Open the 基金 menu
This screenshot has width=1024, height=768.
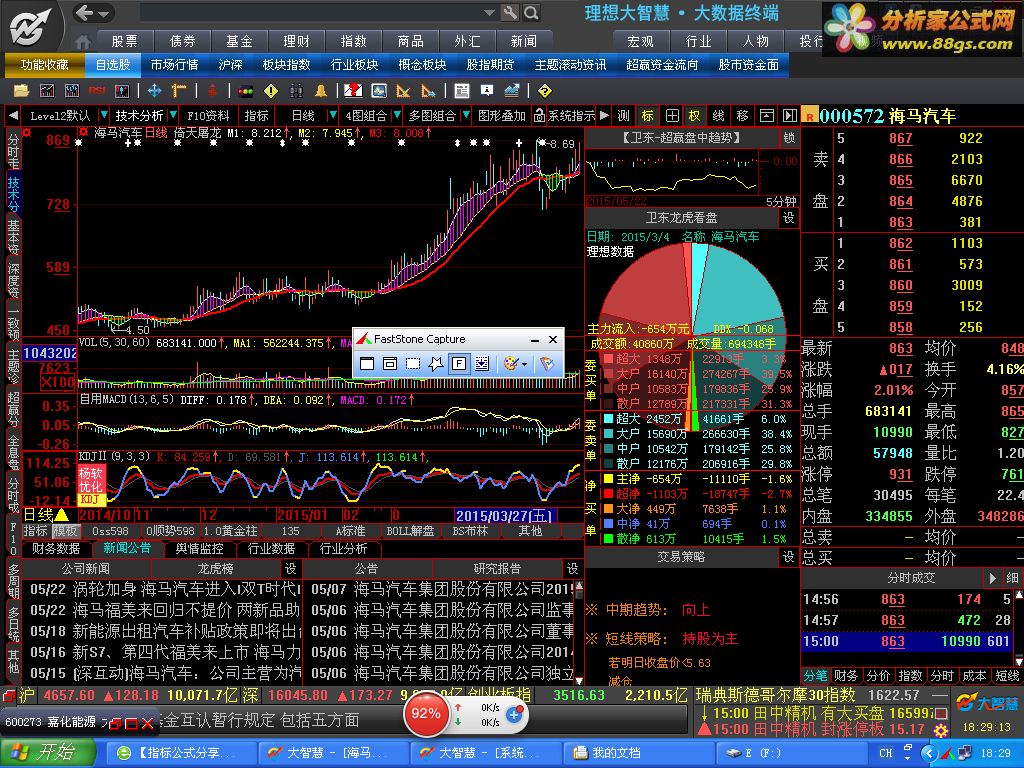coord(239,42)
